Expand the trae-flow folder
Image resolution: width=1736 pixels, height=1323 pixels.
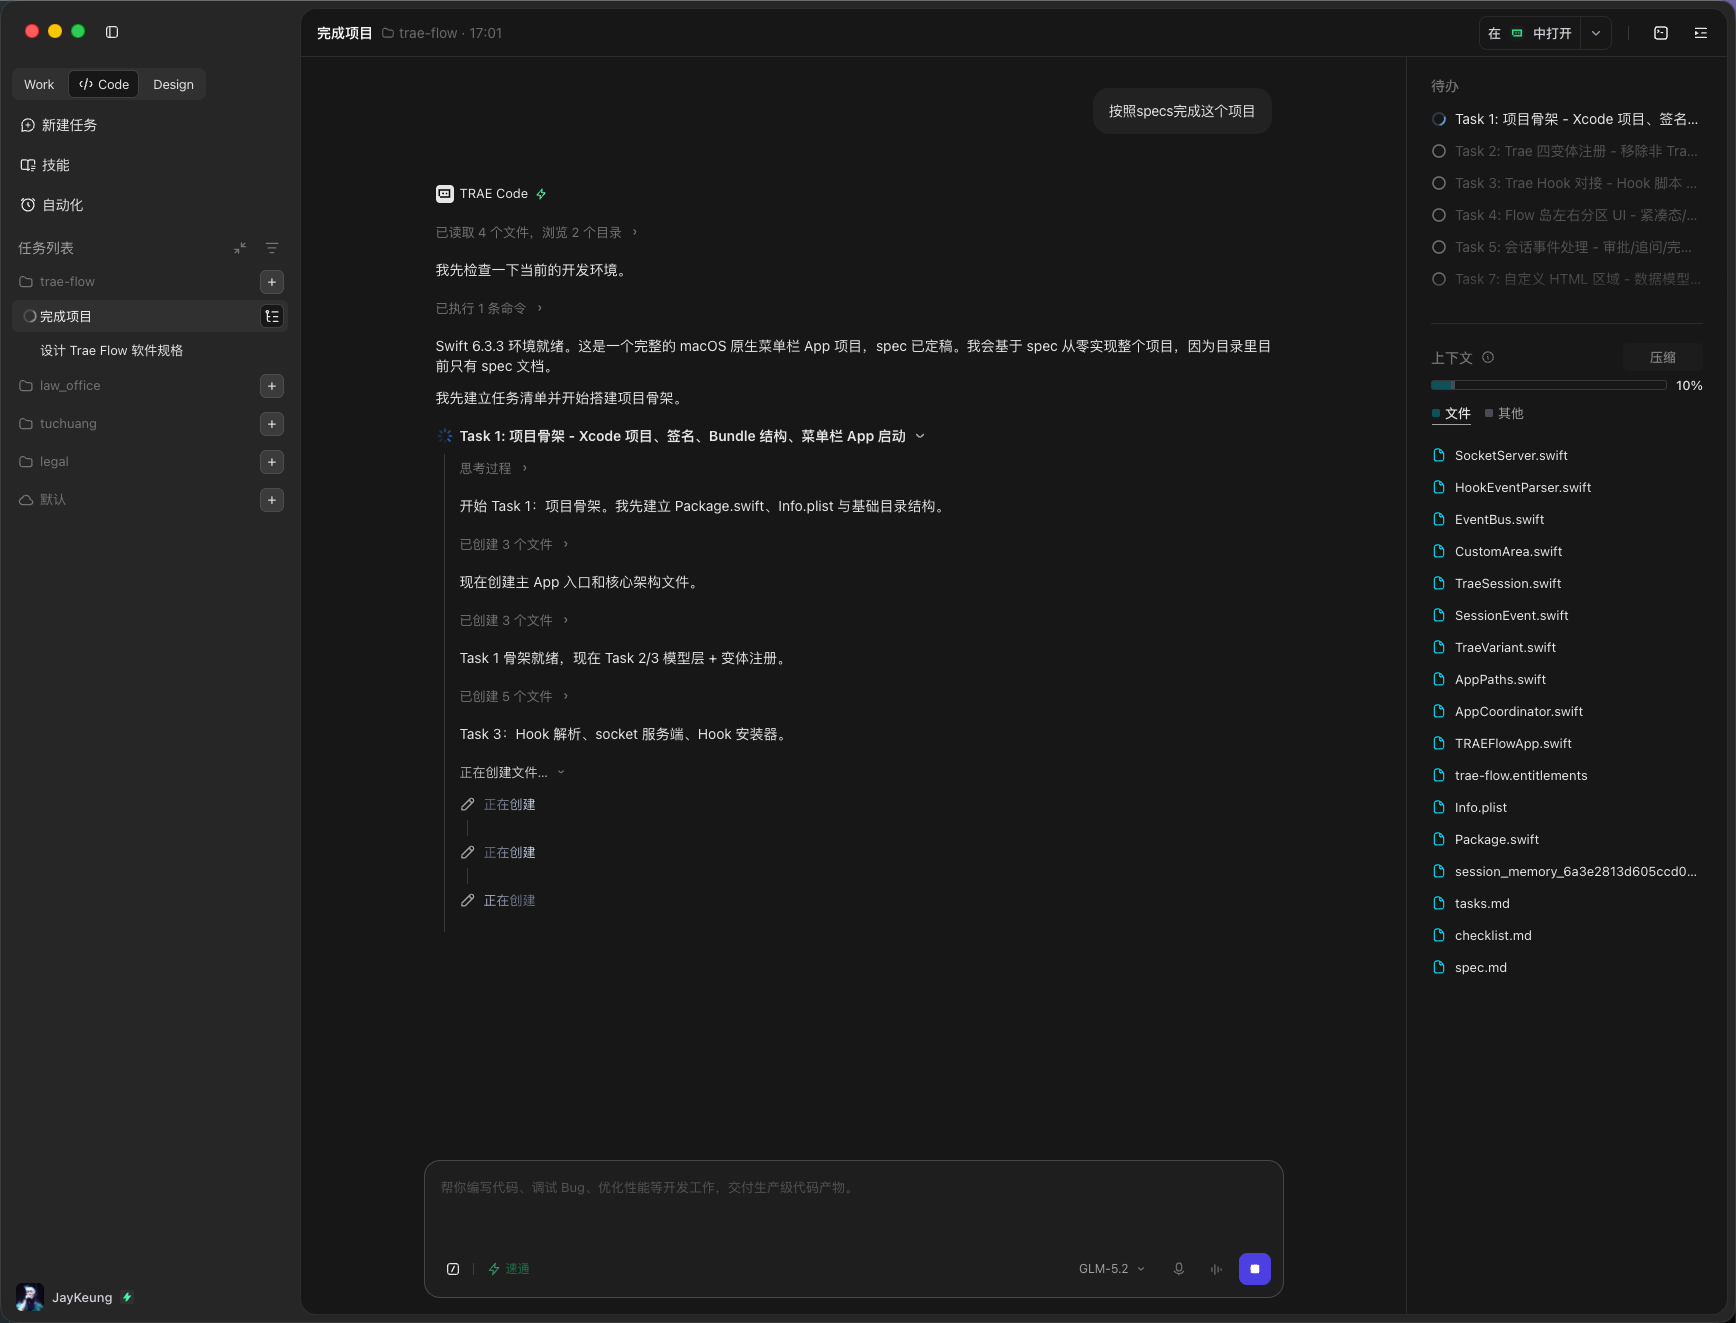[x=67, y=282]
